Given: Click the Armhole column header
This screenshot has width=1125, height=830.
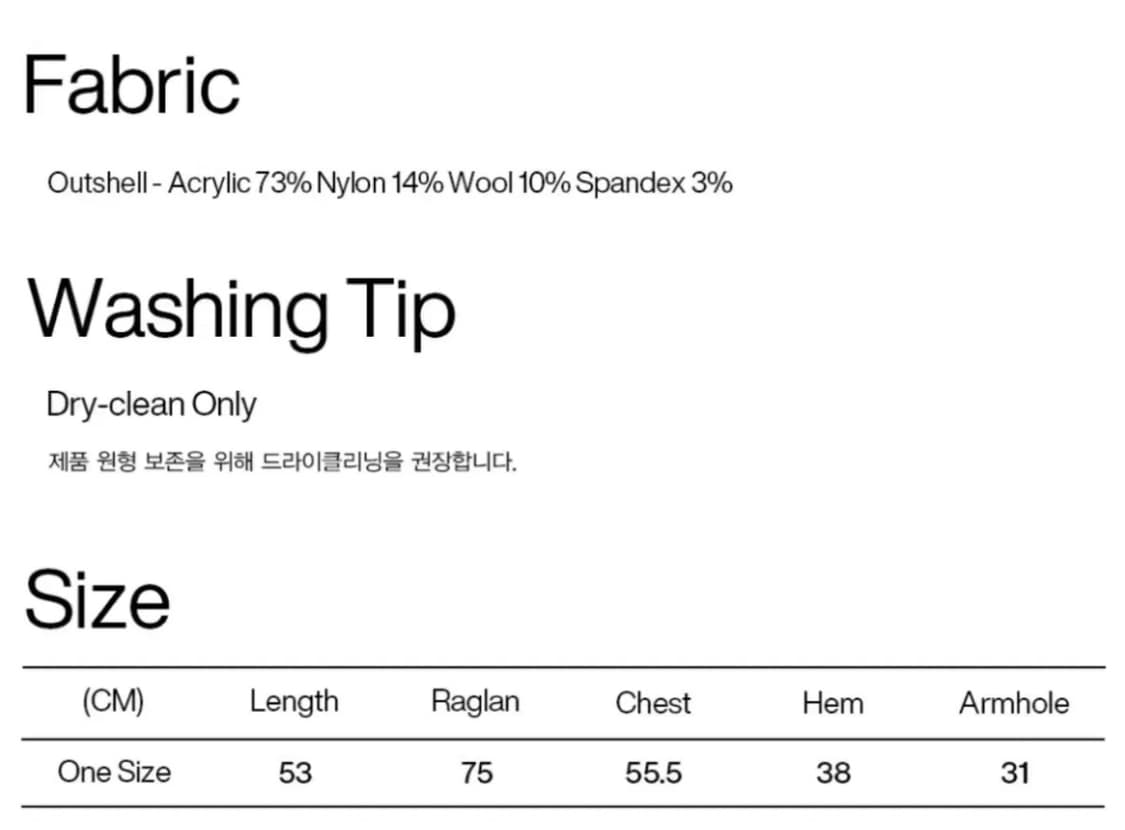Looking at the screenshot, I should tap(1014, 703).
